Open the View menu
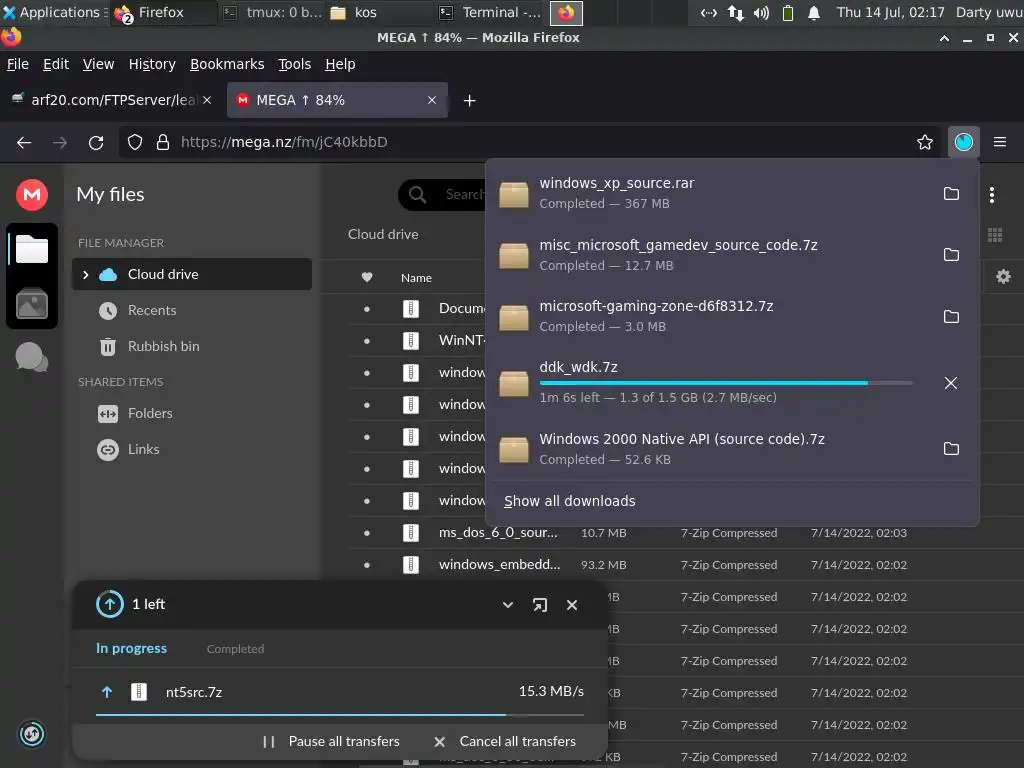Image resolution: width=1024 pixels, height=768 pixels. pos(98,64)
